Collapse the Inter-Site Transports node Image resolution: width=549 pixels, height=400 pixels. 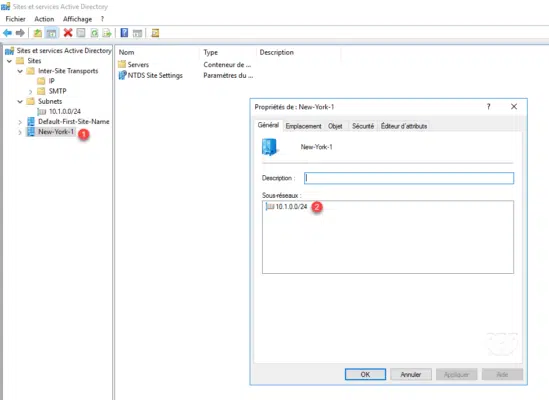coord(20,71)
